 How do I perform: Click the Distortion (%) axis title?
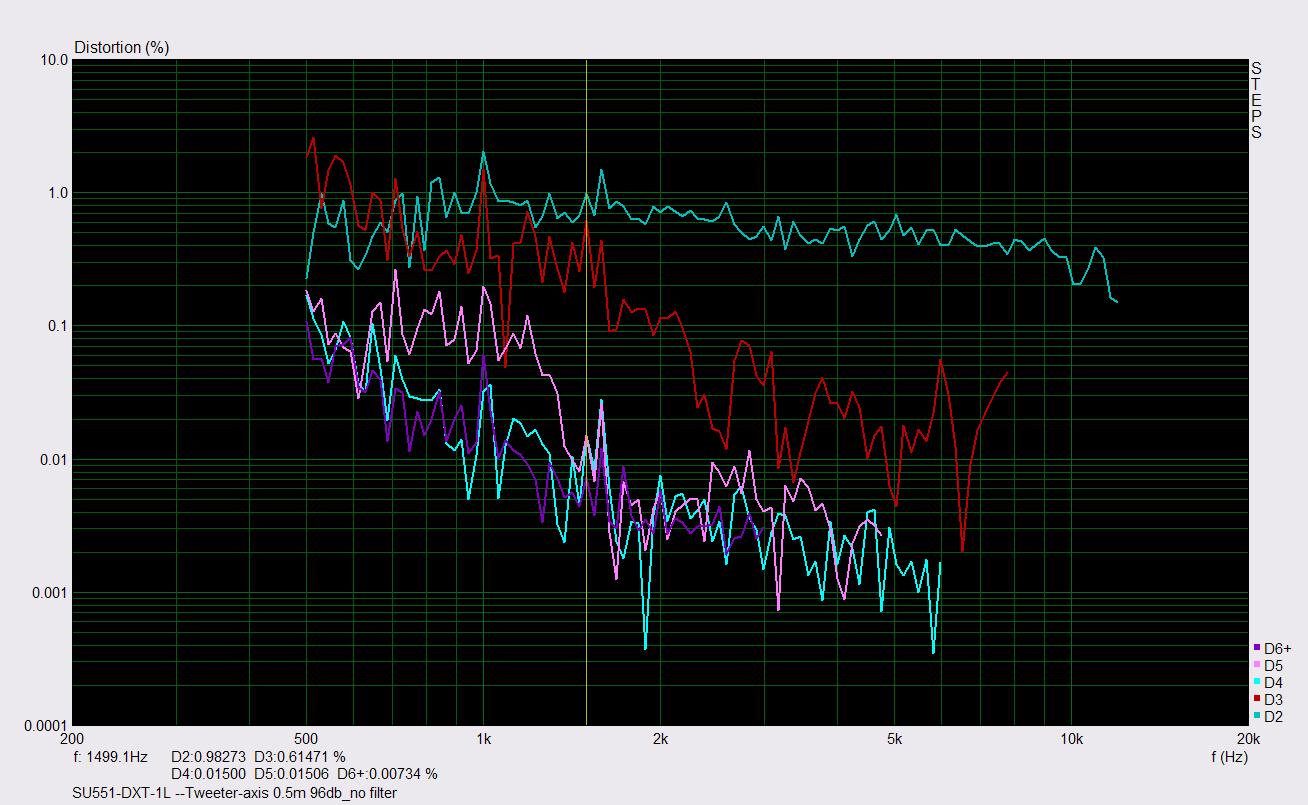point(122,47)
